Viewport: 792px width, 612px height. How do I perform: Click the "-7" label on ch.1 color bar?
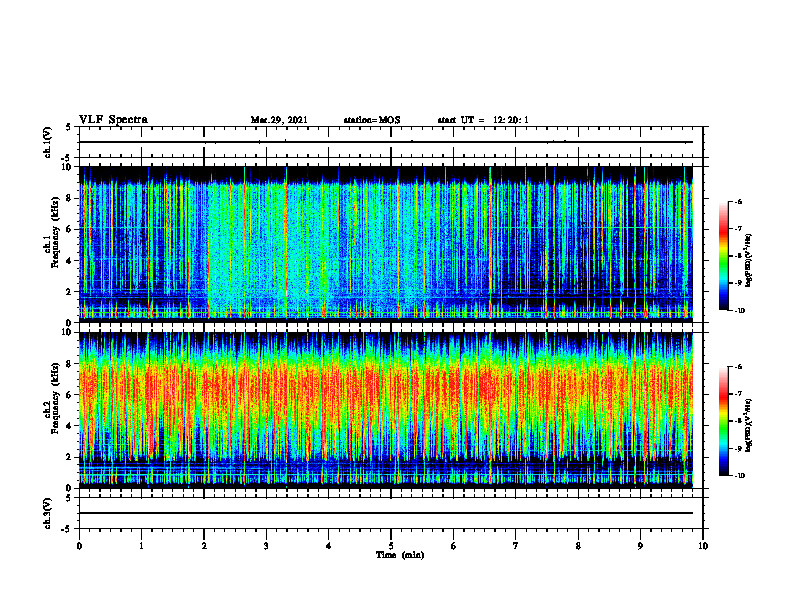pos(739,229)
